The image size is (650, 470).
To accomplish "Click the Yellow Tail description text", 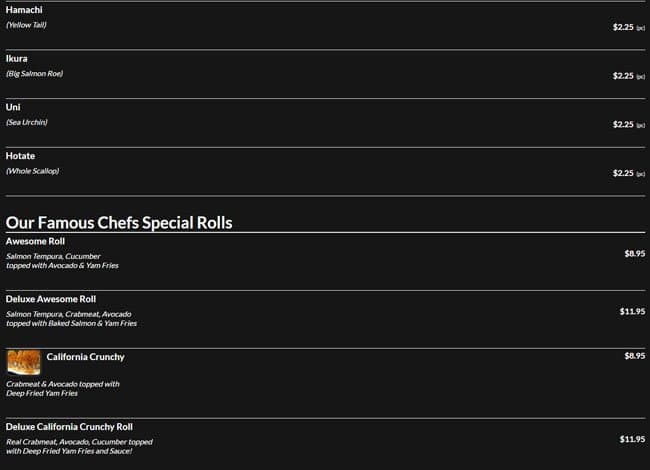I will (x=26, y=25).
